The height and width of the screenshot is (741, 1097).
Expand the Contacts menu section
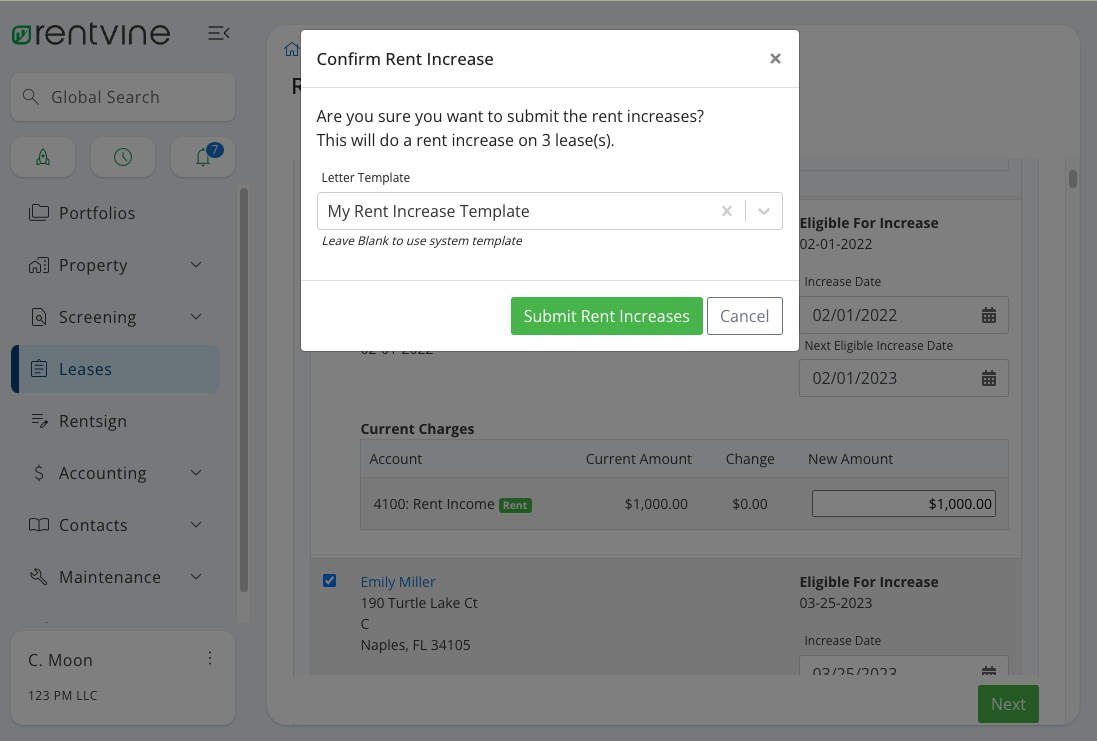tap(196, 525)
